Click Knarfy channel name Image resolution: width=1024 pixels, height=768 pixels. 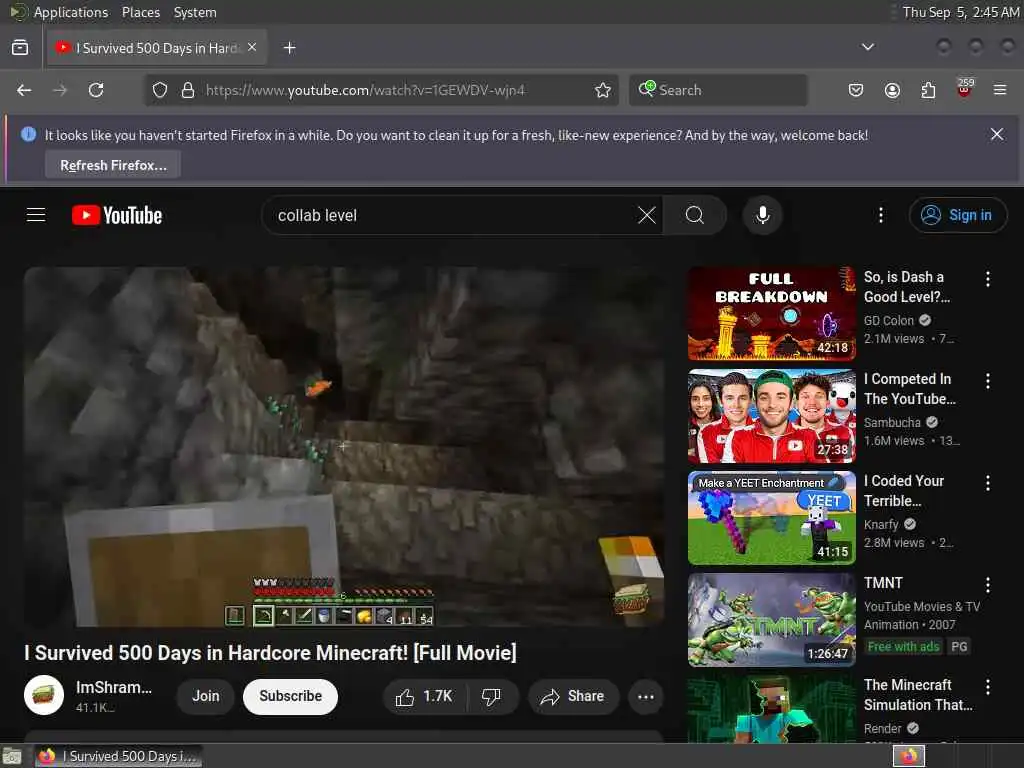881,524
